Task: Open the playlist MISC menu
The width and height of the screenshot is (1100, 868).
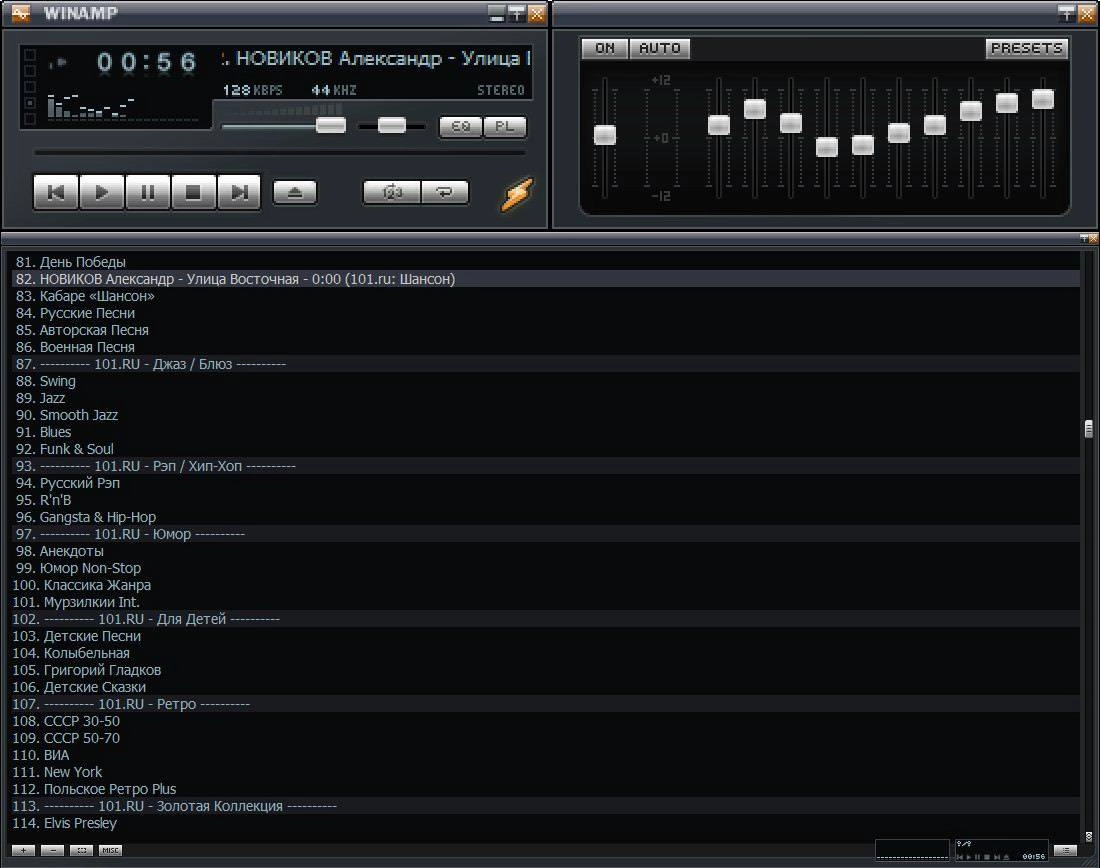Action: coord(110,850)
